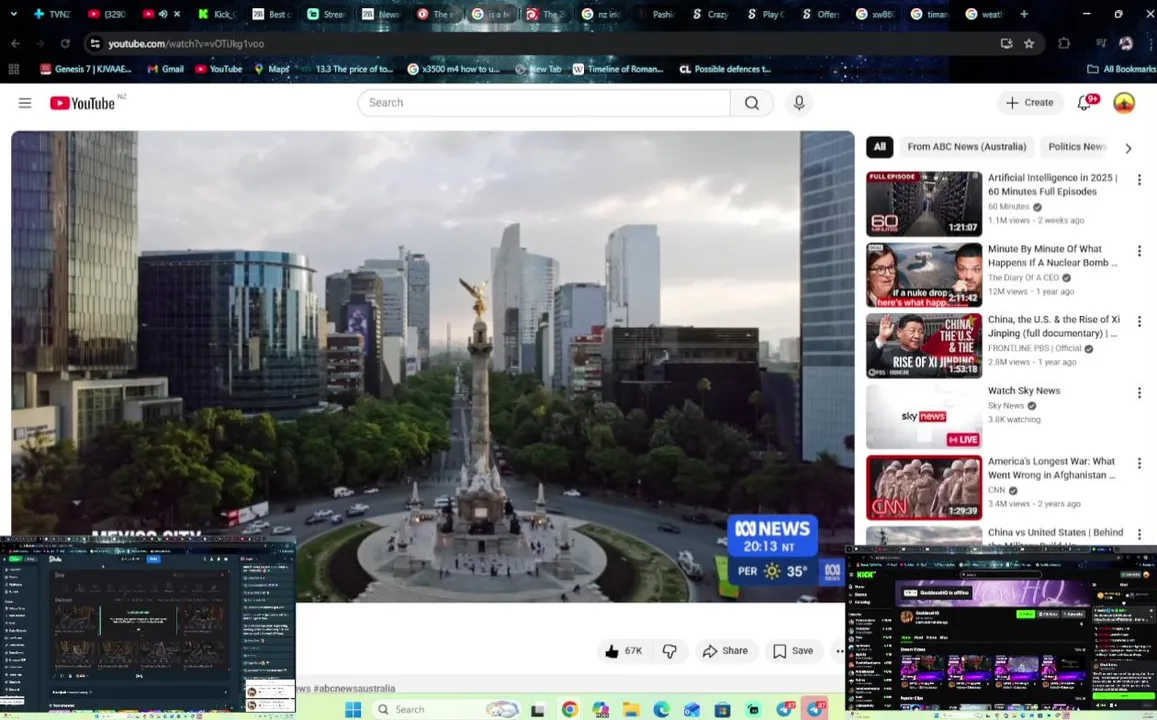Screen dimensions: 1157x720
Task: View site information icon in address bar
Action: pos(94,44)
